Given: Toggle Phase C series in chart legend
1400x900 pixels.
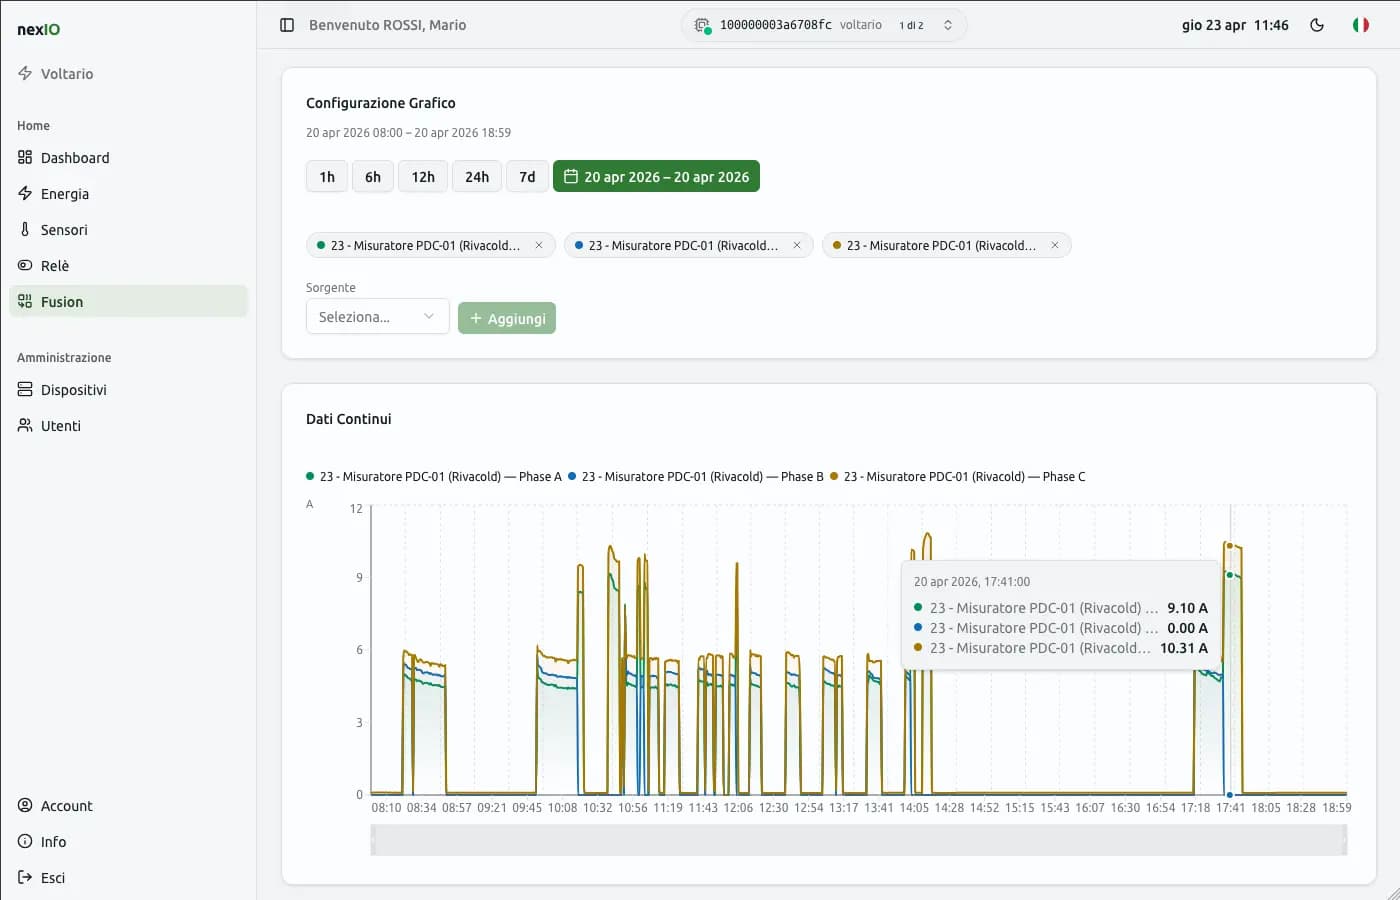Looking at the screenshot, I should (x=958, y=477).
